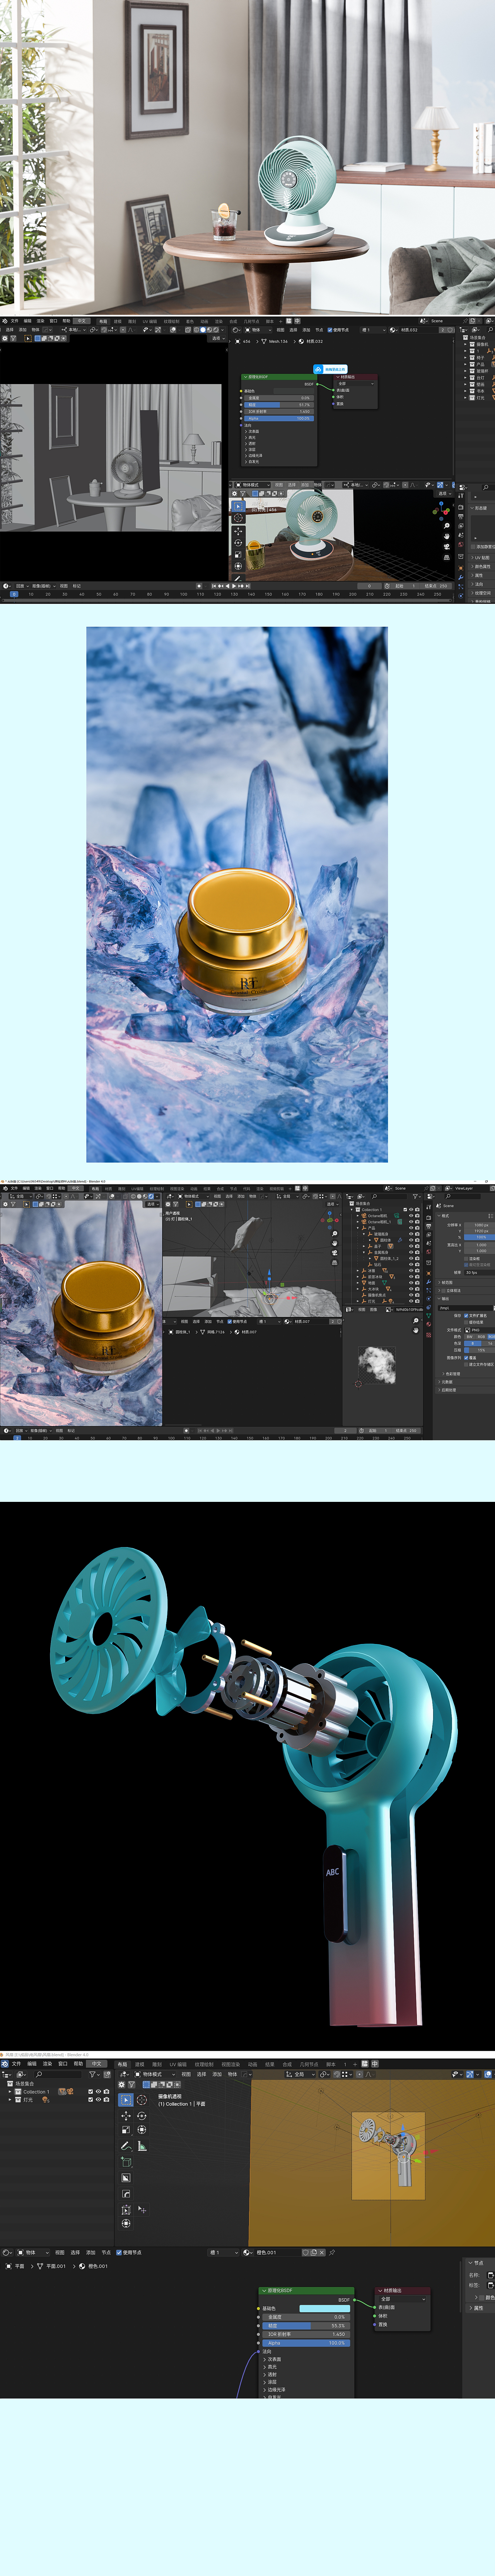495x2576 pixels.
Task: Choose the Scale tool in hair dryer viewport
Action: [126, 2130]
